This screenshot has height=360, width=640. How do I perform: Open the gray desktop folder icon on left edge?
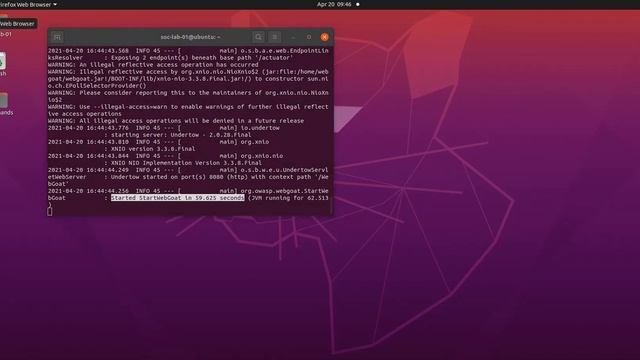(3, 100)
